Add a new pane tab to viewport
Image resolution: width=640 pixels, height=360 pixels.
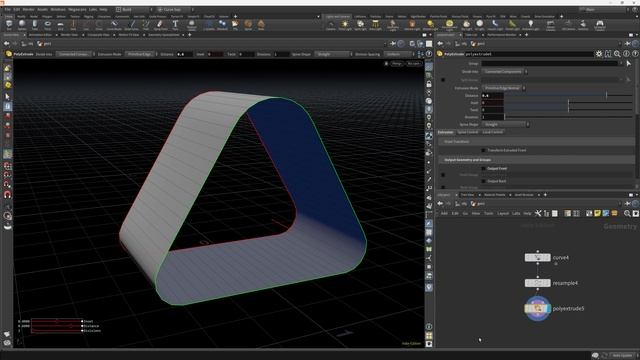tap(189, 35)
